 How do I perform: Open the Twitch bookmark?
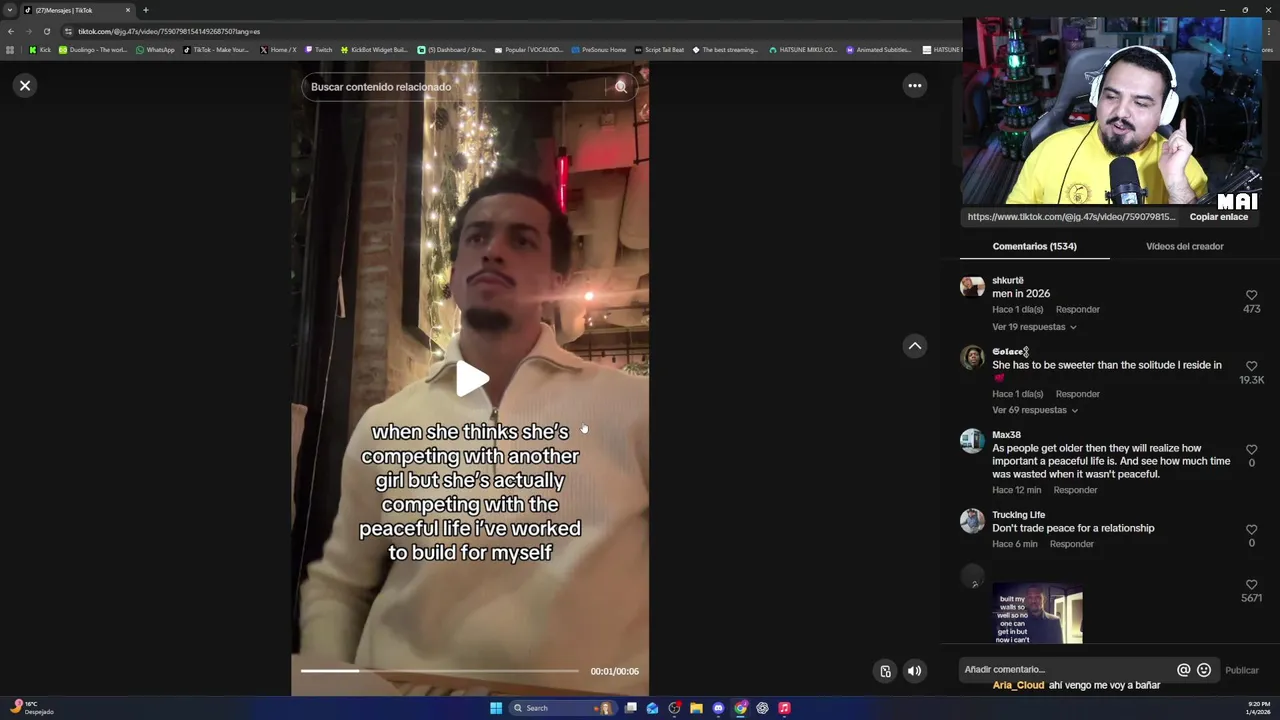click(318, 49)
